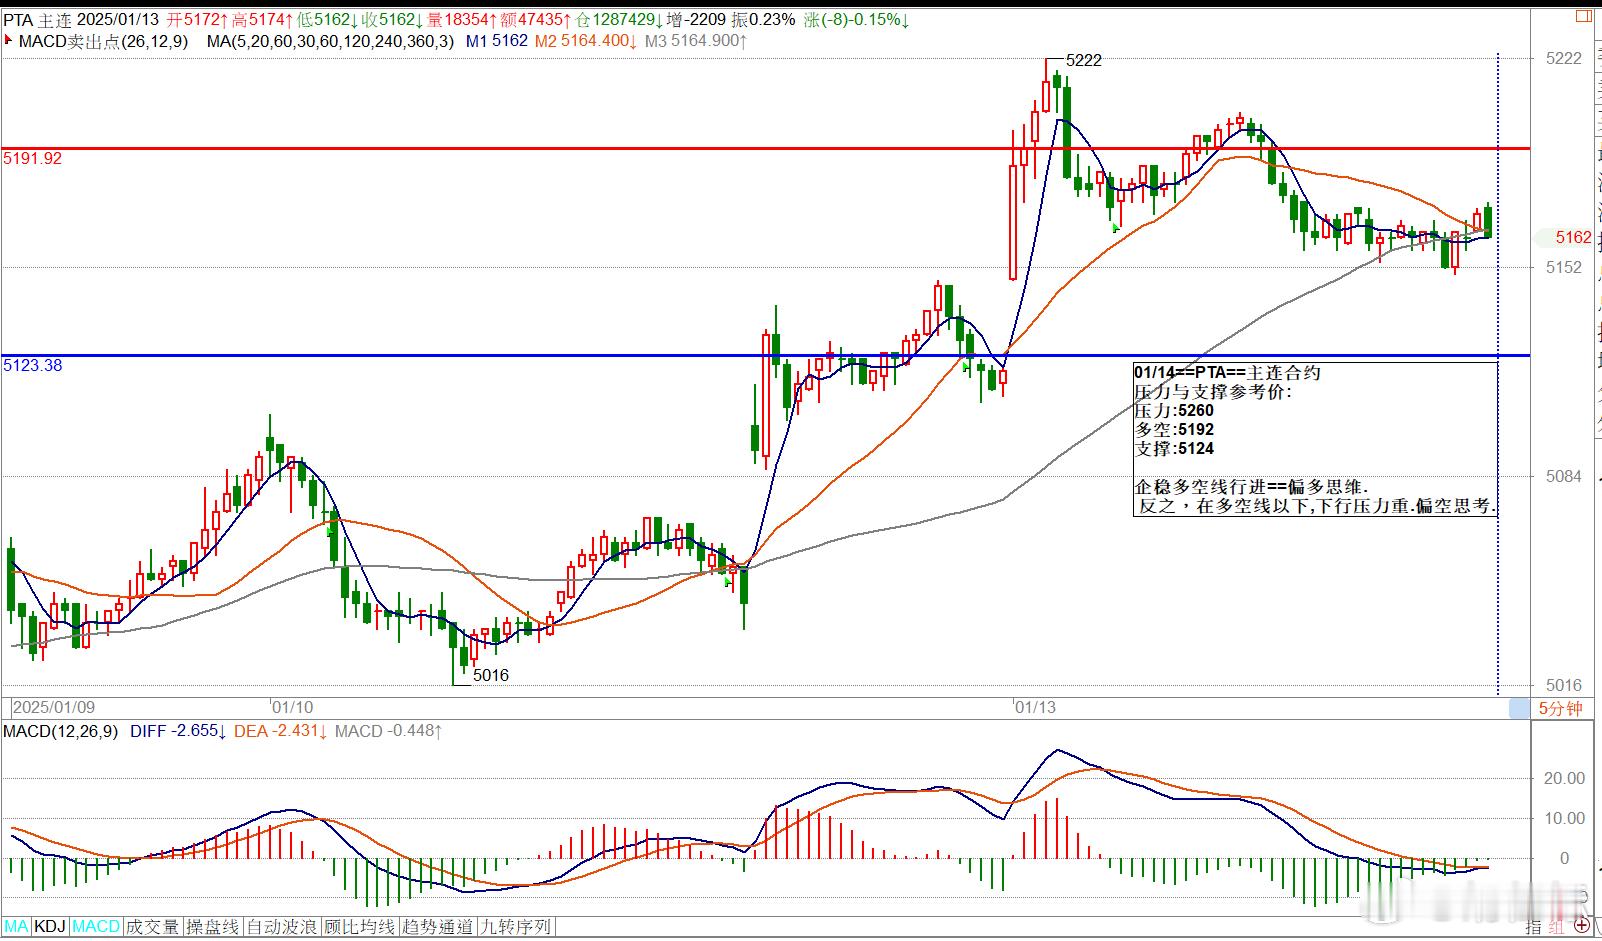
Task: Click the '企稳多空线行进==偏多思维.' note
Action: coord(1252,487)
